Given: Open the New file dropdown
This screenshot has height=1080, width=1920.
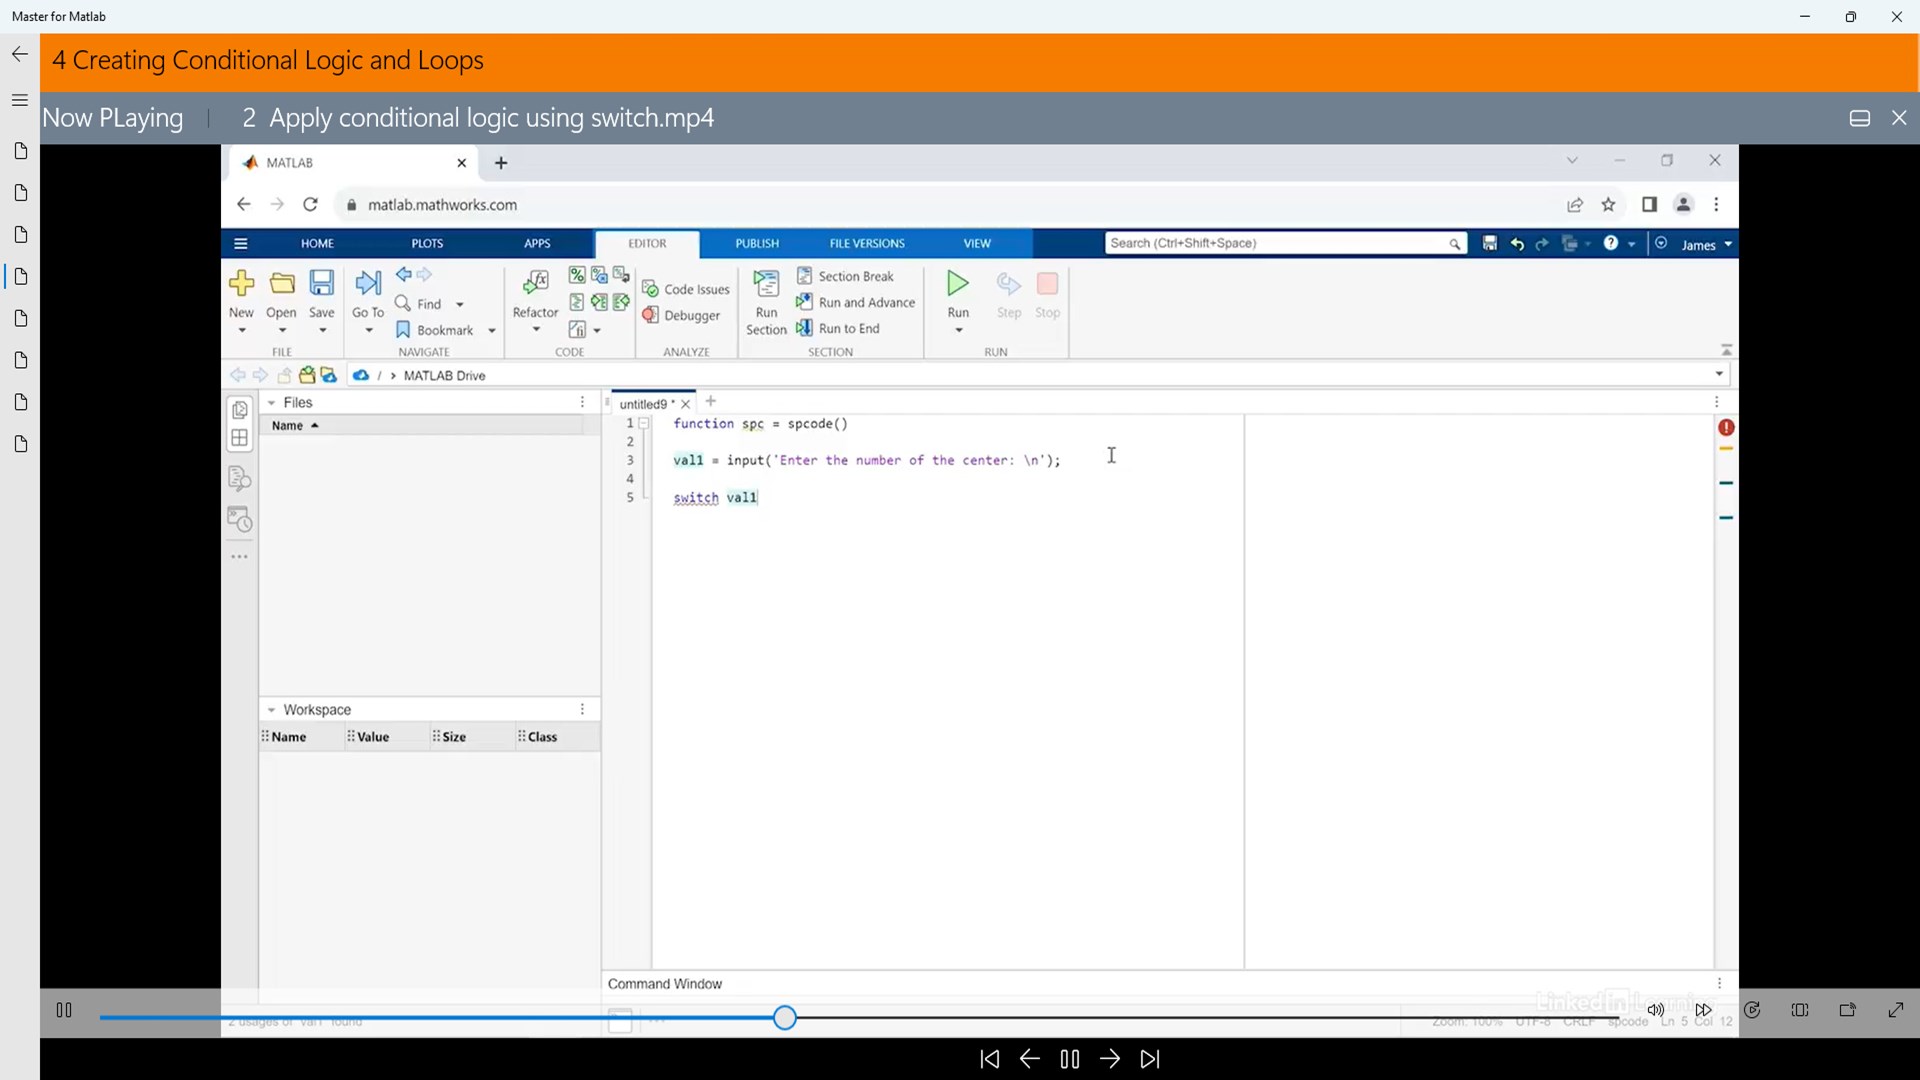Looking at the screenshot, I should [241, 330].
